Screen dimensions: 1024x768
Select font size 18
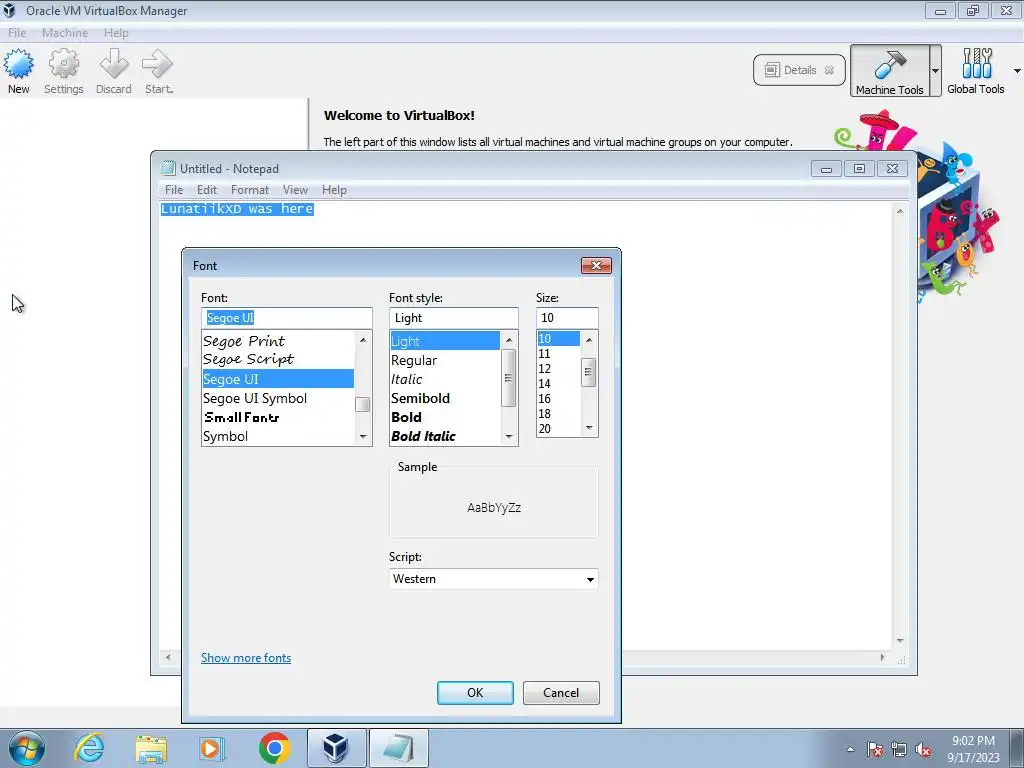[x=558, y=414]
